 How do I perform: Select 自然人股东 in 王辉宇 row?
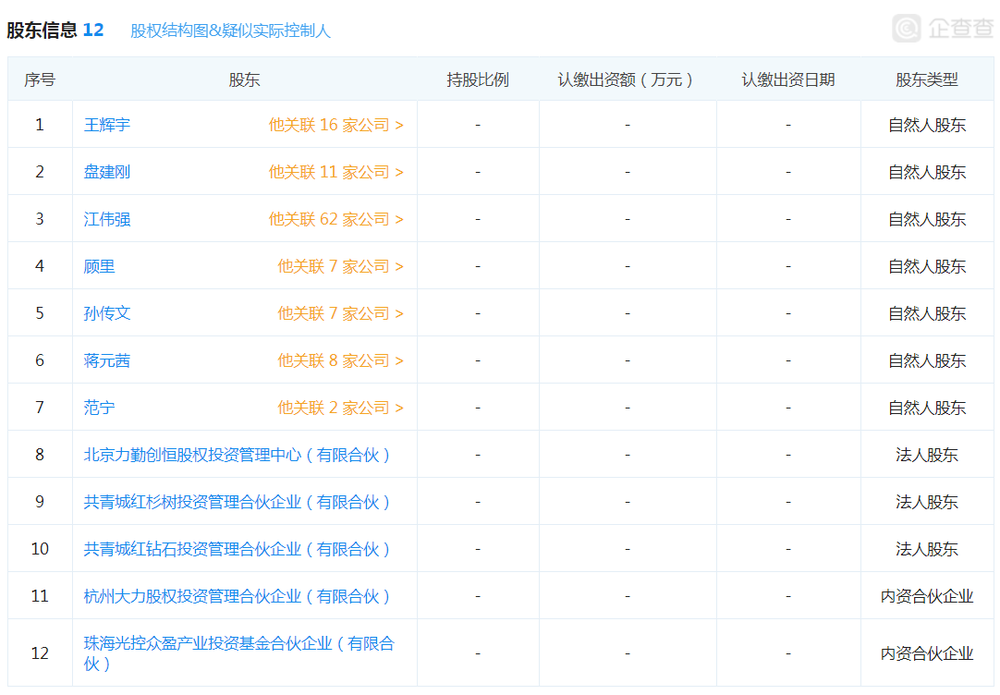[927, 124]
